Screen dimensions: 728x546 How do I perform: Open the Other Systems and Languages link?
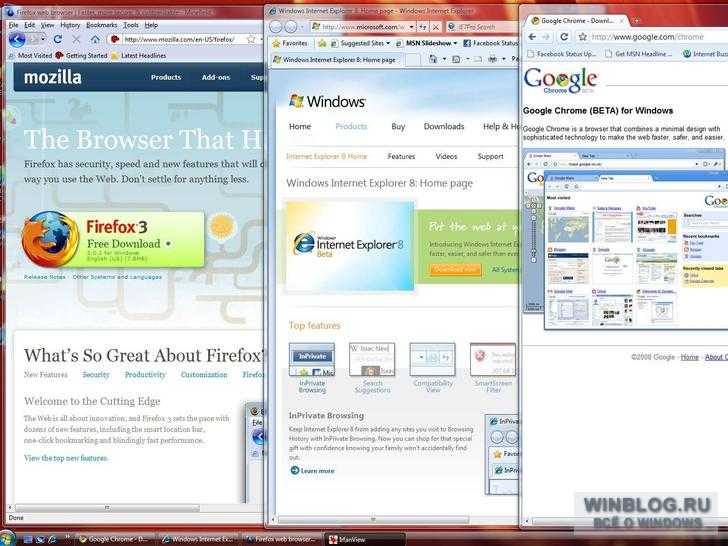pyautogui.click(x=117, y=277)
